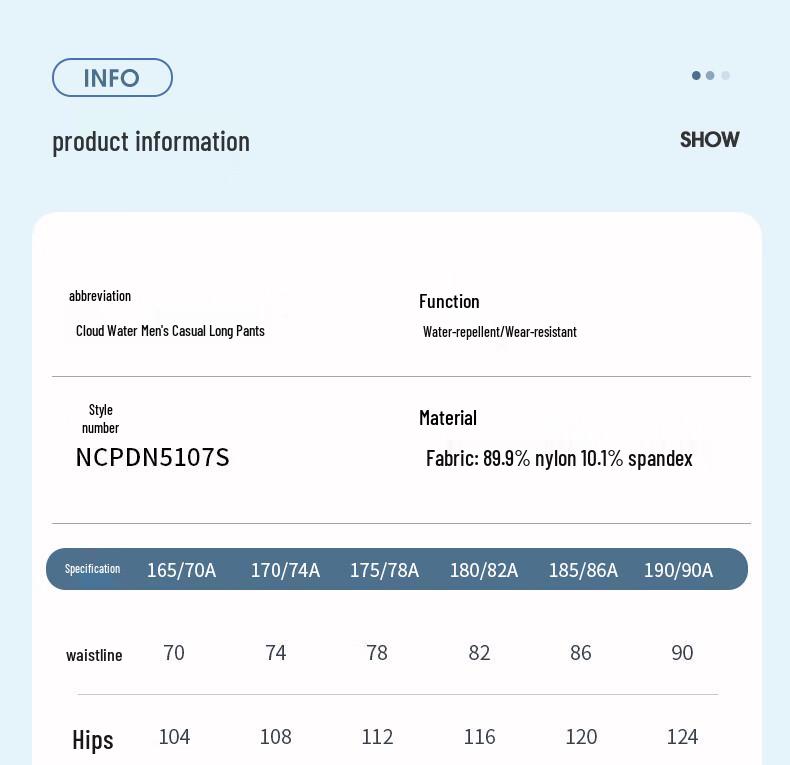Select the 175/78A size column header
This screenshot has height=765, width=790.
point(384,570)
